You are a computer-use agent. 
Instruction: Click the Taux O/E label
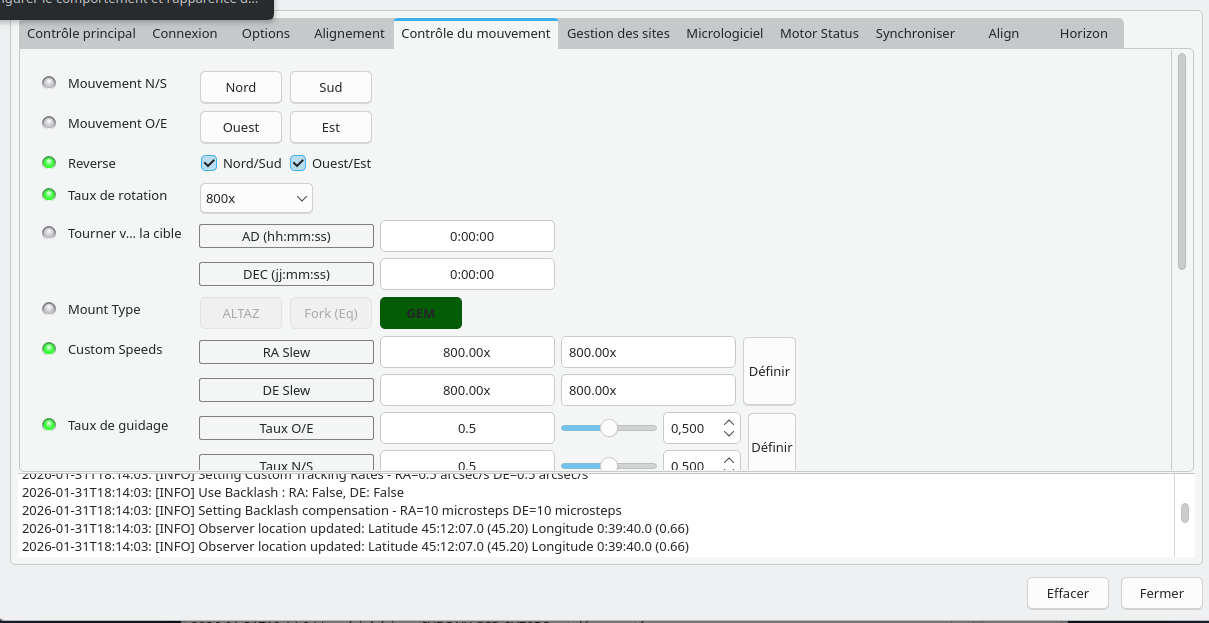(286, 428)
